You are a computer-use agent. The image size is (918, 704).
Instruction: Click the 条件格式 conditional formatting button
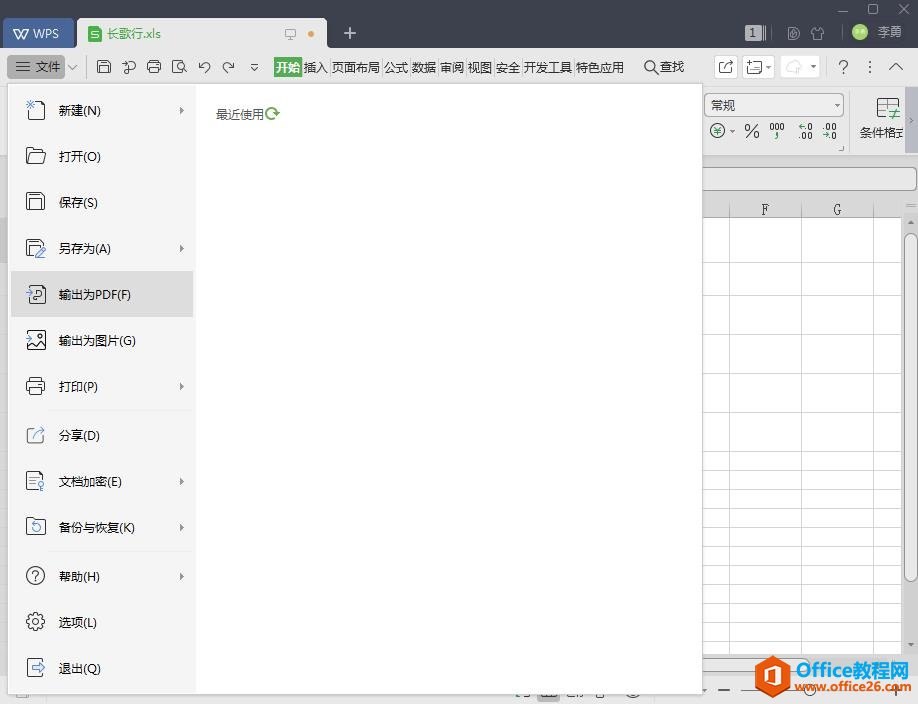coord(881,119)
